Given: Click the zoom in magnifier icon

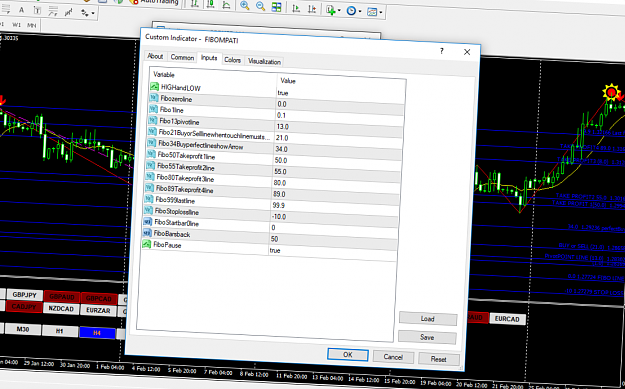Looking at the screenshot, I should coord(245,5).
